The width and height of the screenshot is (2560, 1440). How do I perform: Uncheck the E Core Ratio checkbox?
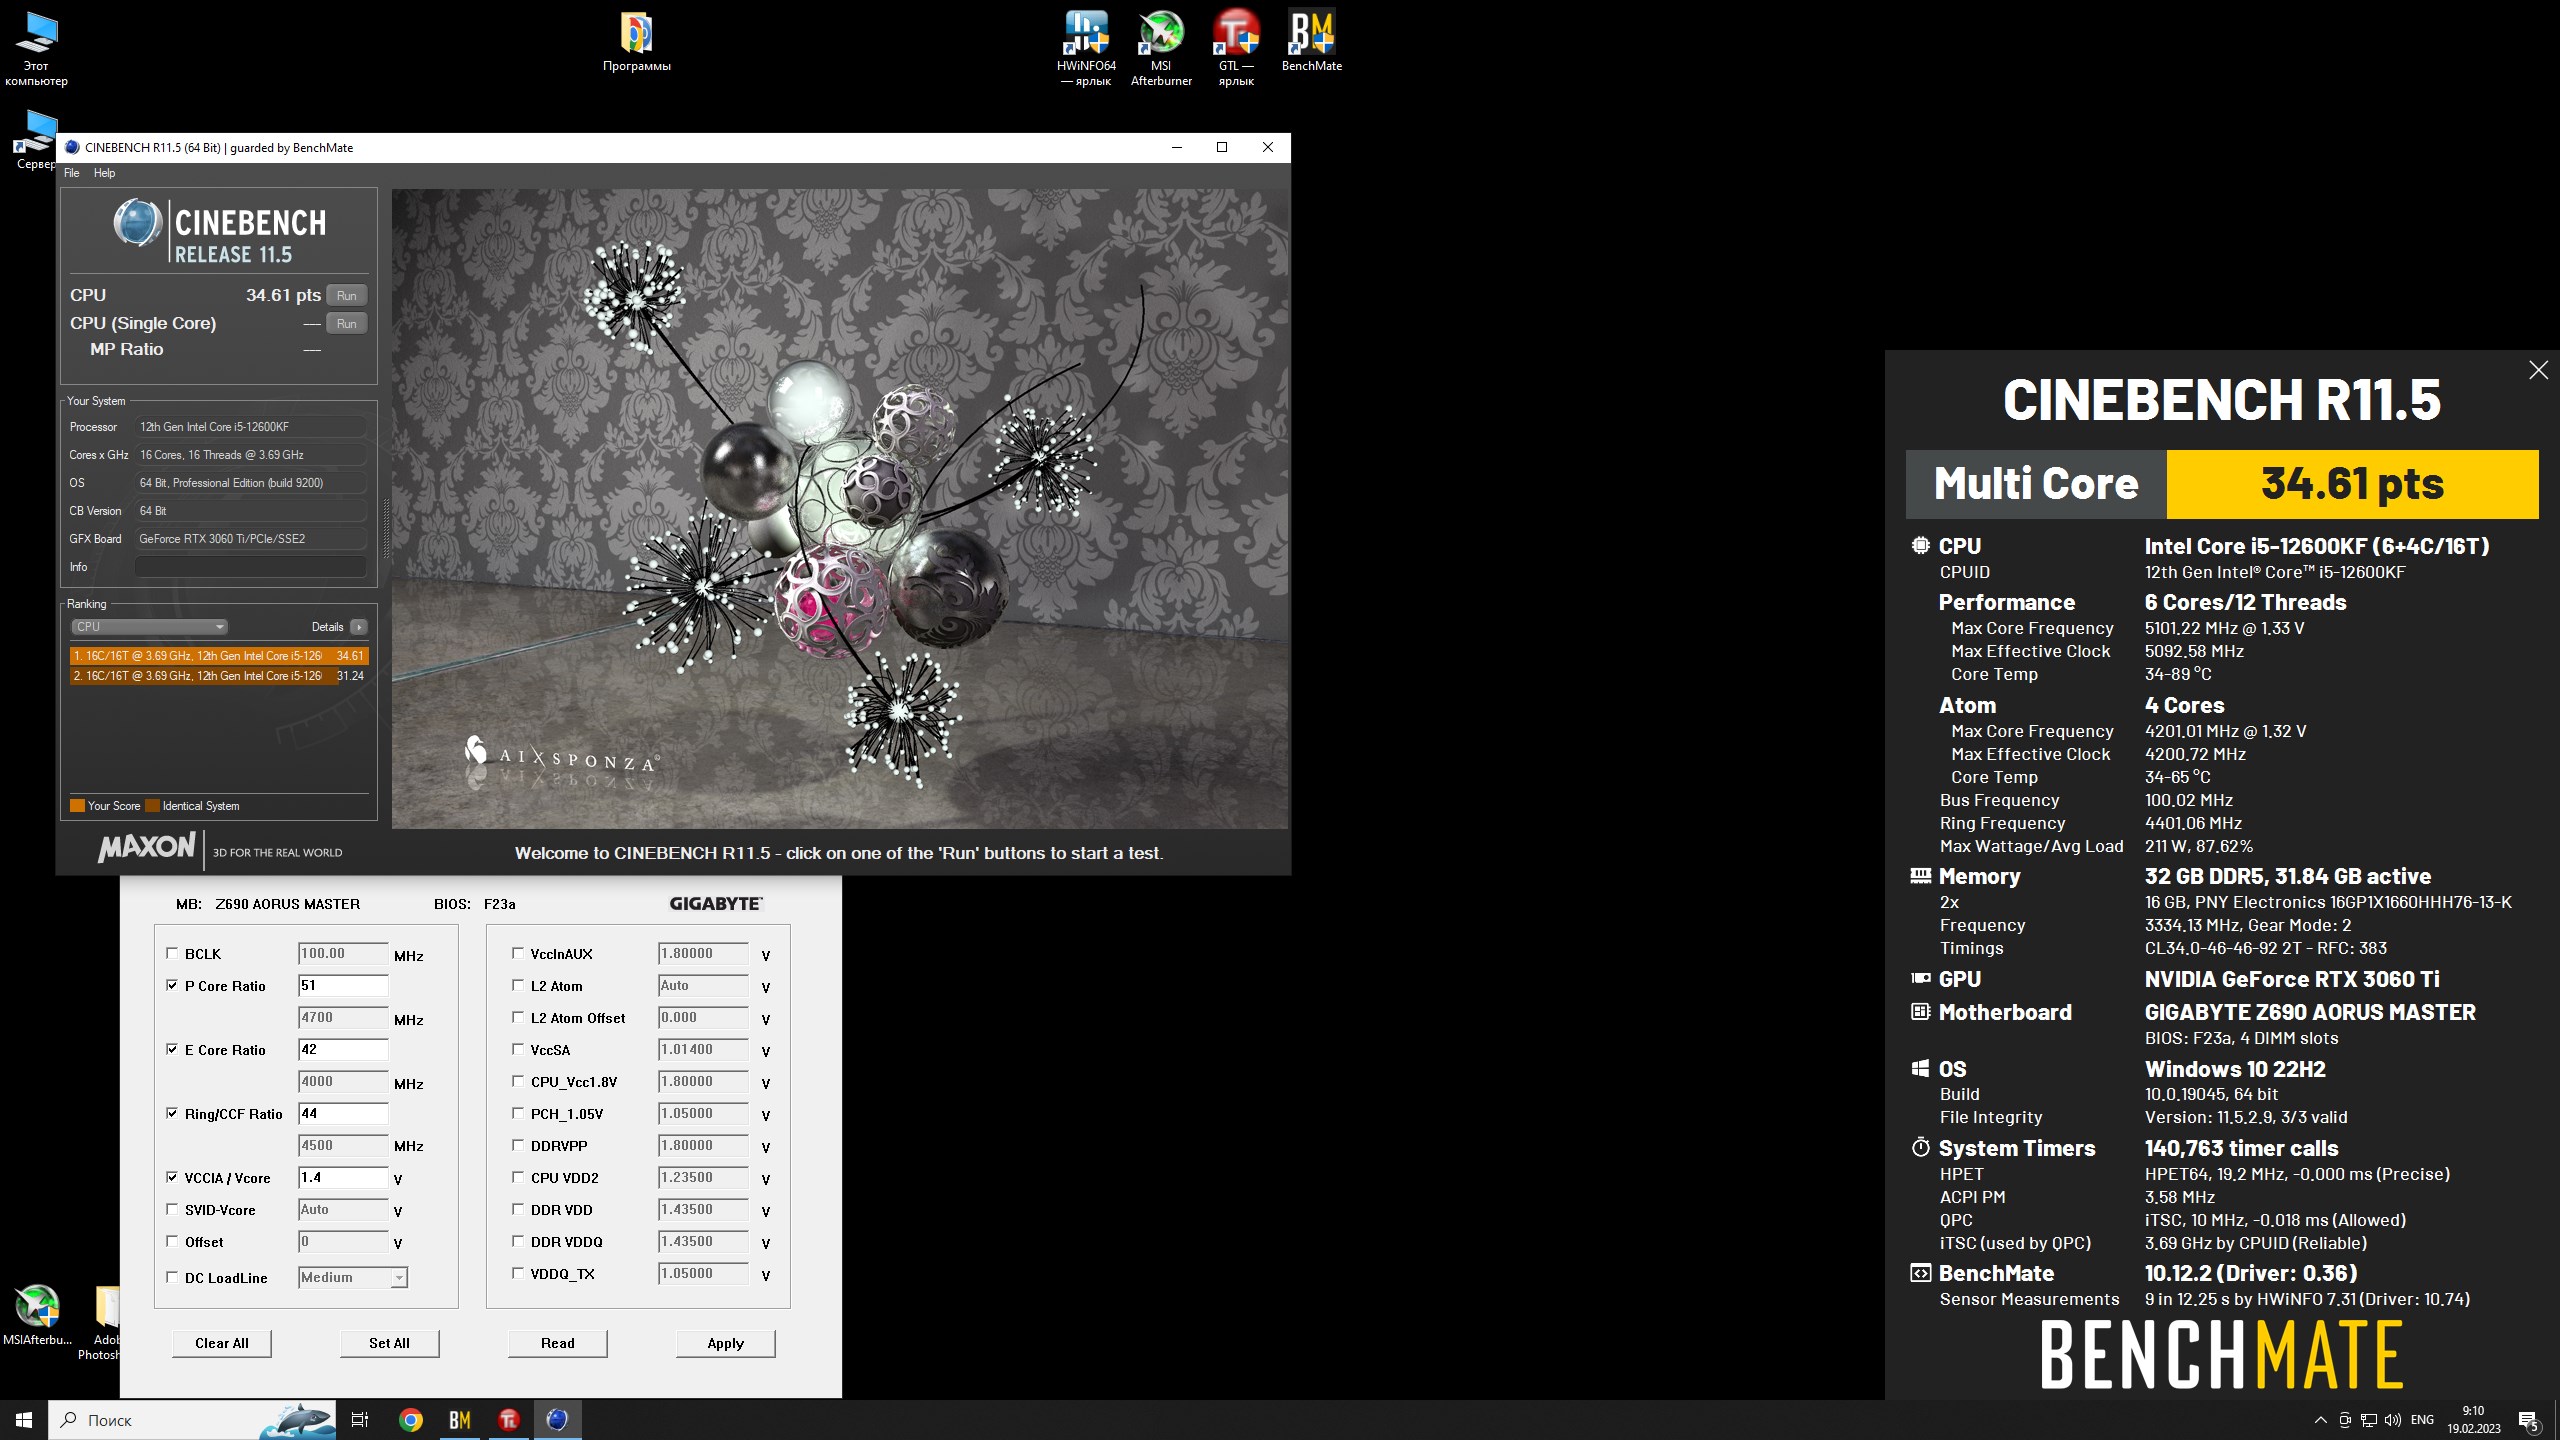172,1049
